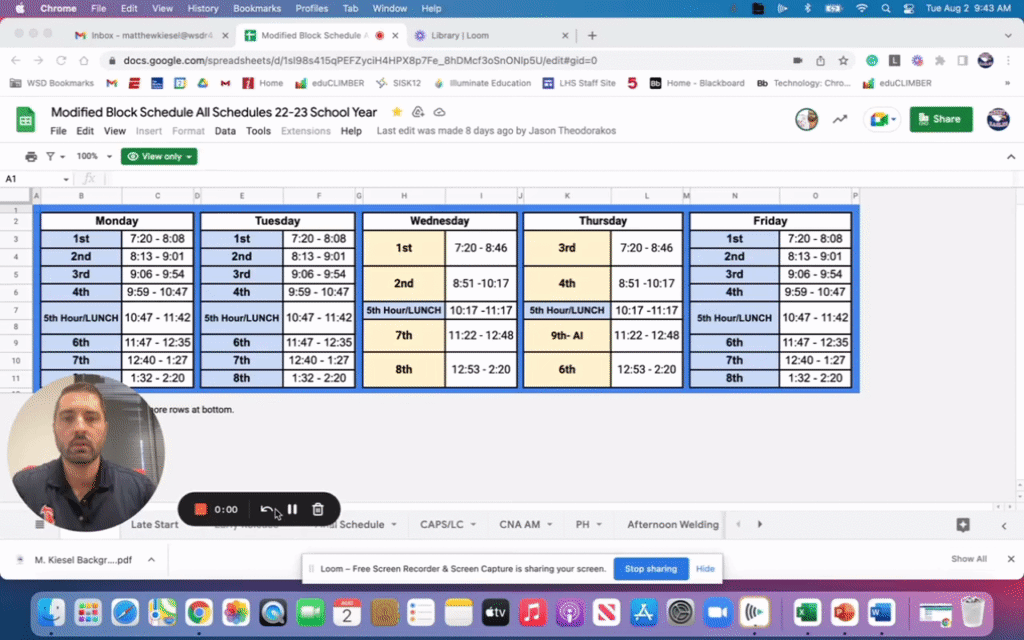The height and width of the screenshot is (640, 1024).
Task: Open the Bookmarks menu in the macOS menu bar
Action: (x=257, y=8)
